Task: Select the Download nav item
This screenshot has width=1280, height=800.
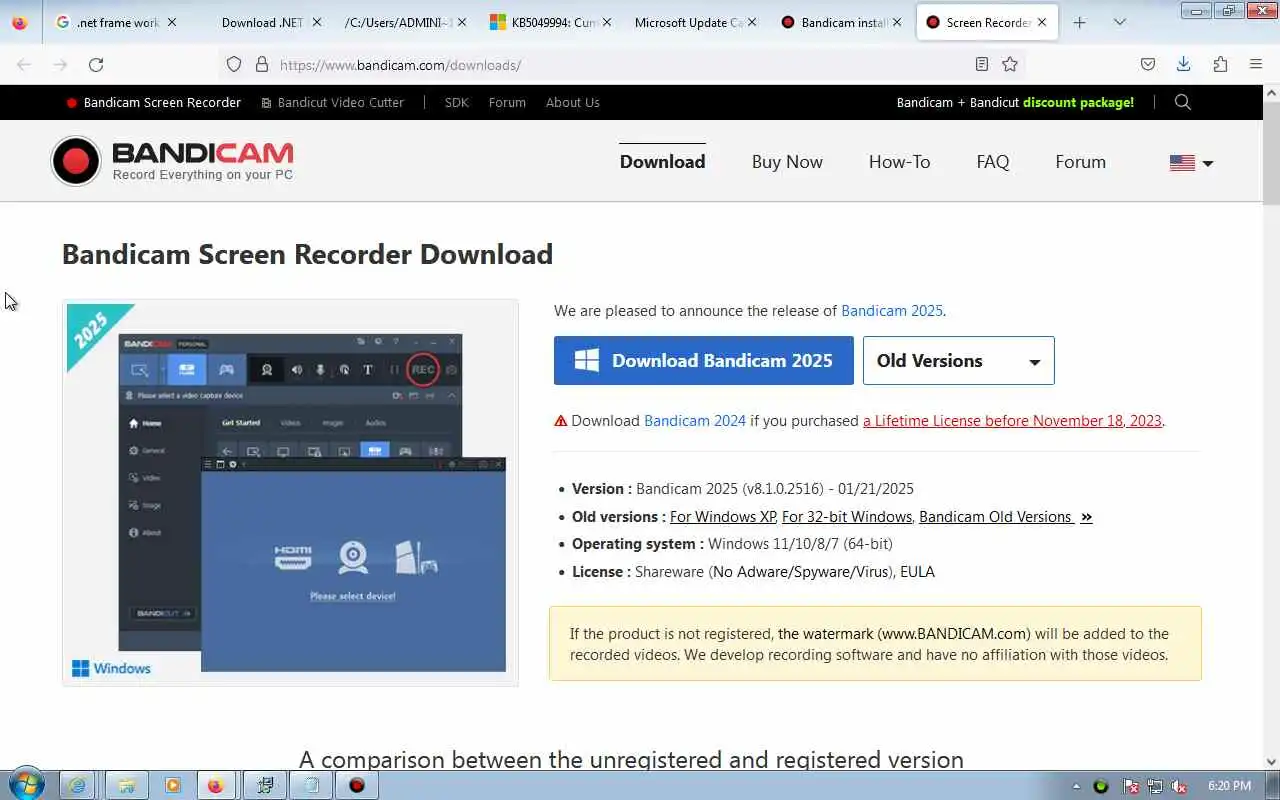Action: 662,161
